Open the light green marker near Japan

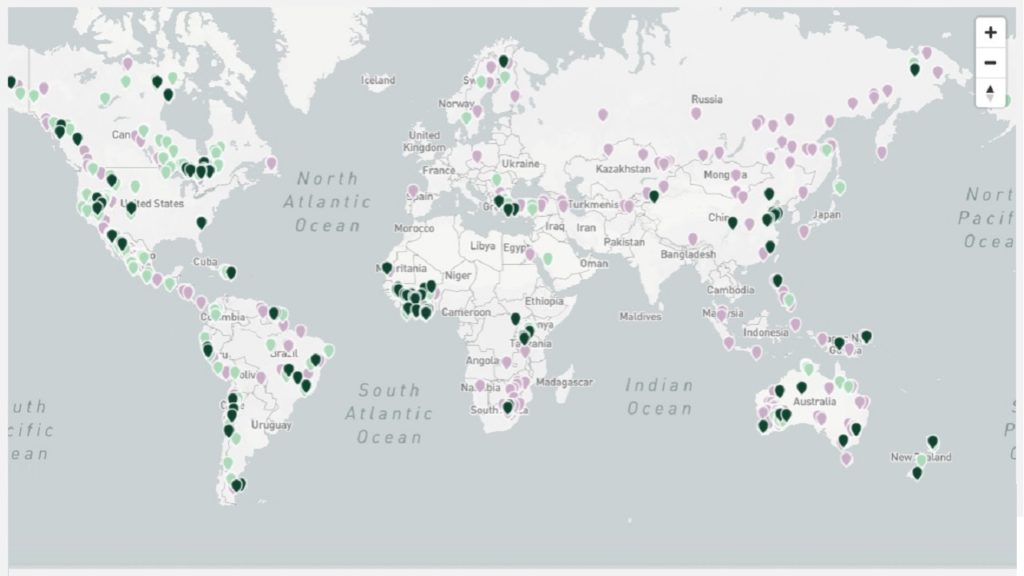[x=839, y=187]
